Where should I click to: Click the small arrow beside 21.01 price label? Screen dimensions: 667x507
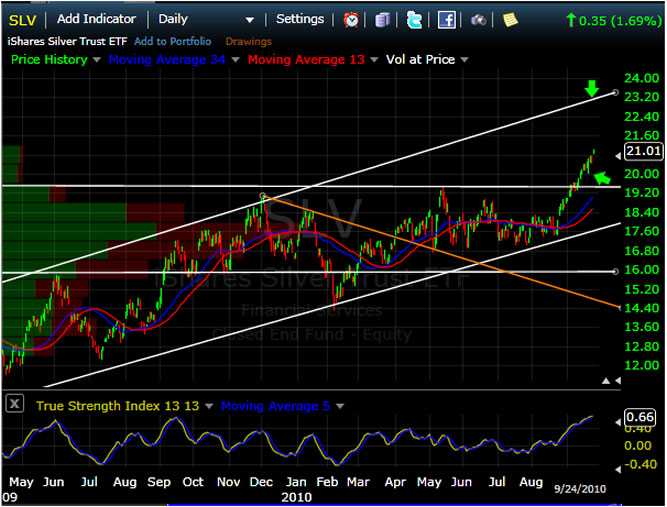click(616, 152)
